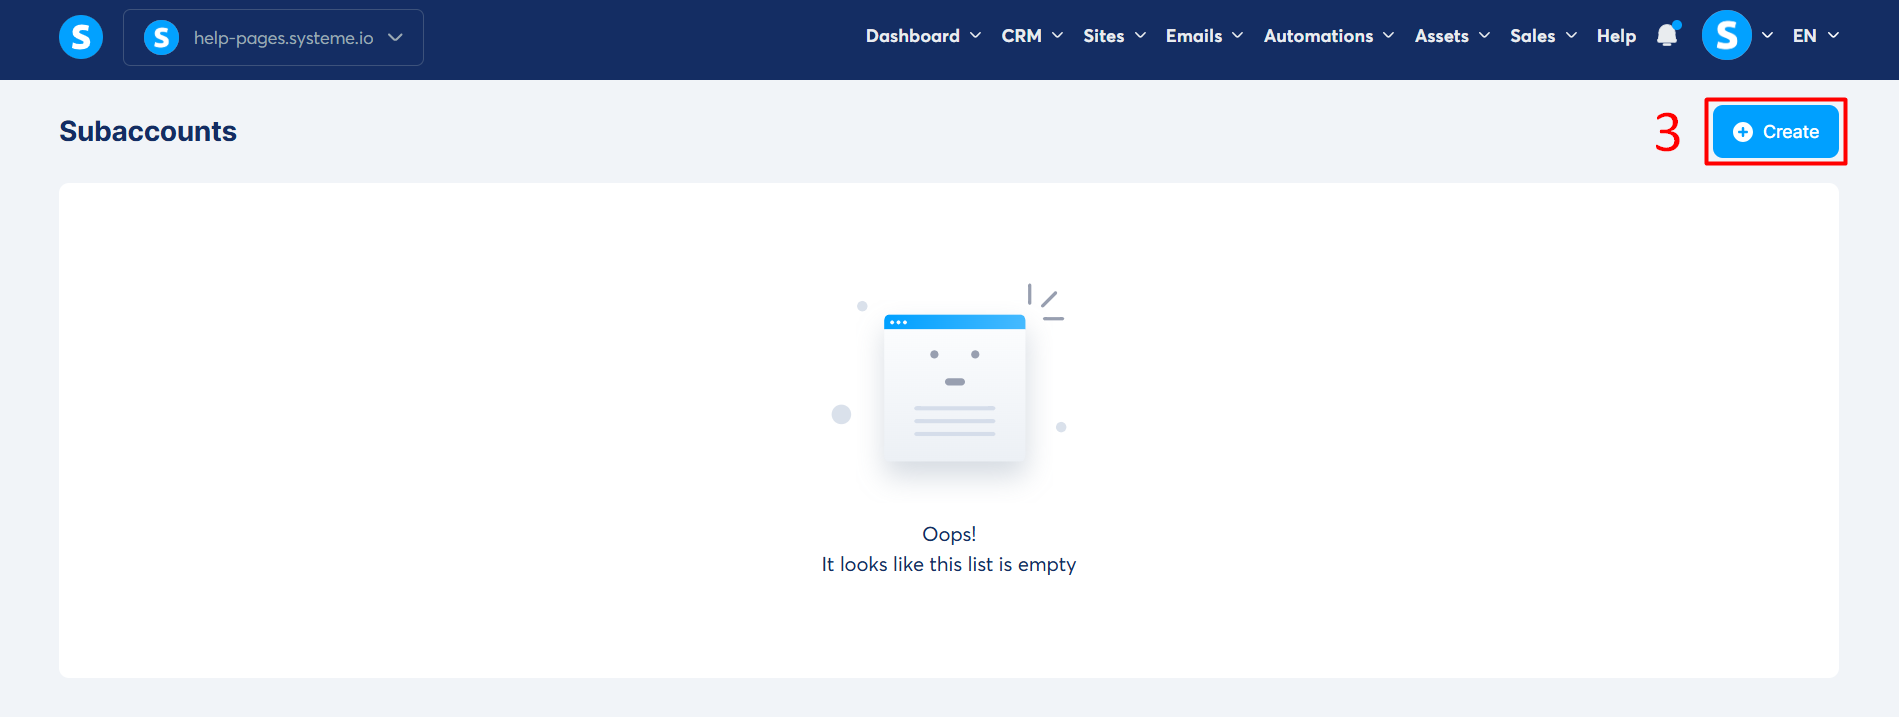The width and height of the screenshot is (1899, 717).
Task: Open the Automations menu
Action: click(x=1328, y=36)
